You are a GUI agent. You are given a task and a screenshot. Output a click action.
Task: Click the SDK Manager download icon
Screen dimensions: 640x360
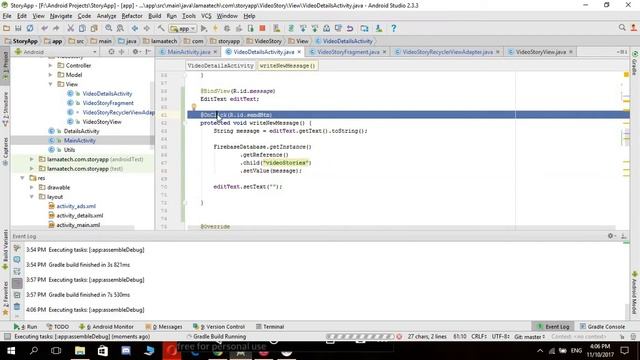tap(379, 28)
